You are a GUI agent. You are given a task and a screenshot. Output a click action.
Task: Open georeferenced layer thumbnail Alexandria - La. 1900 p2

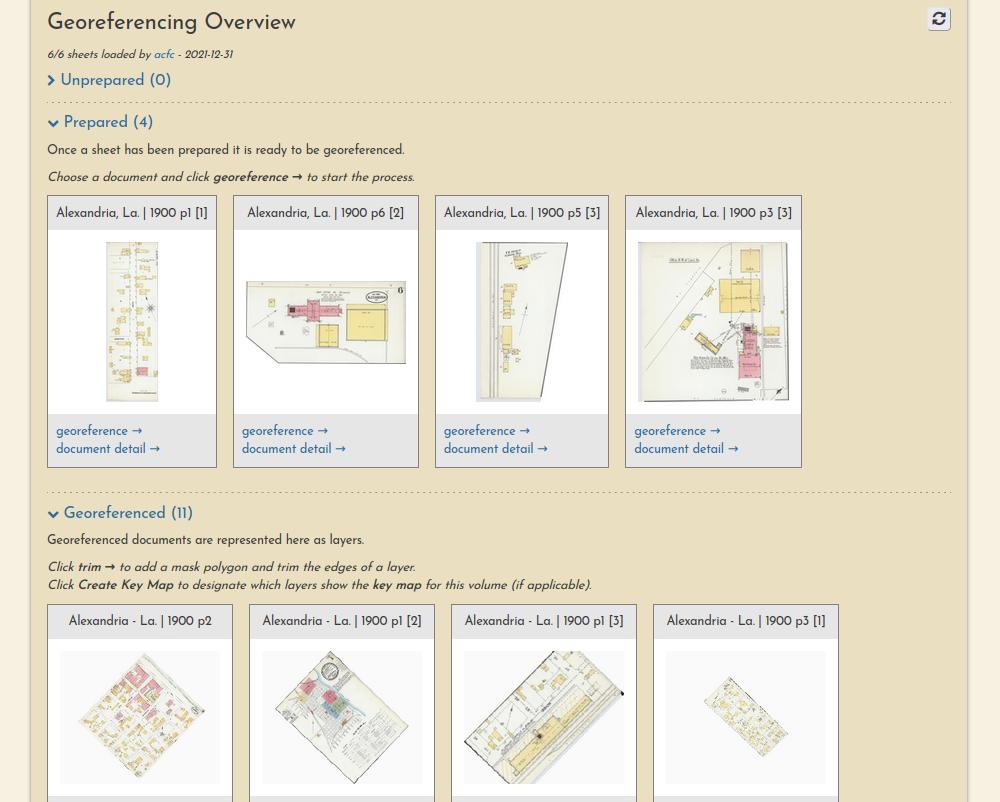140,716
